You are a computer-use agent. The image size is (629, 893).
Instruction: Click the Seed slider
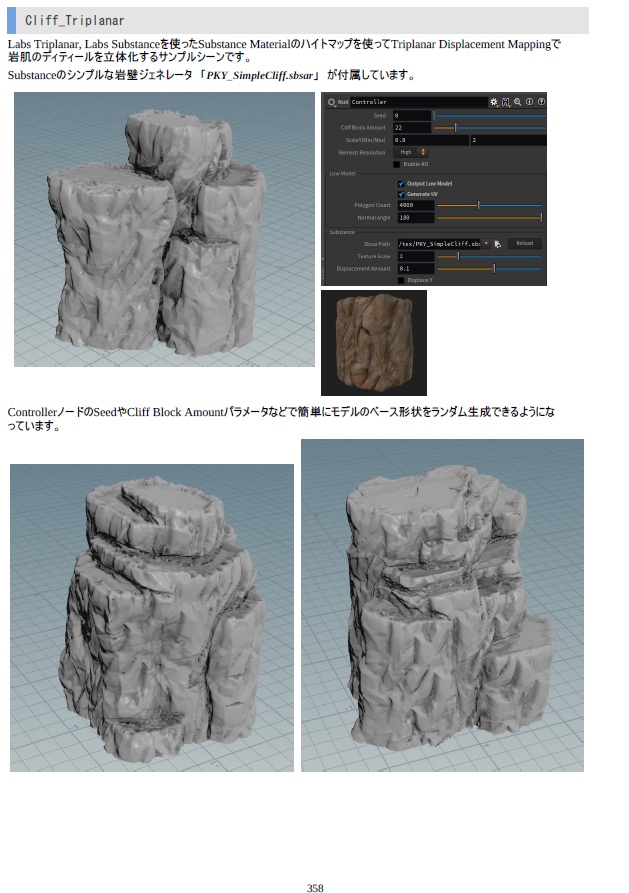point(489,116)
